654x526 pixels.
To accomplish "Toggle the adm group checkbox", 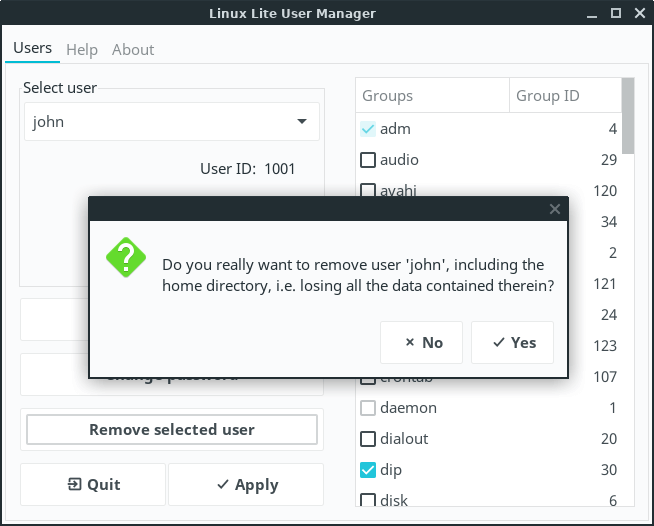I will point(368,129).
